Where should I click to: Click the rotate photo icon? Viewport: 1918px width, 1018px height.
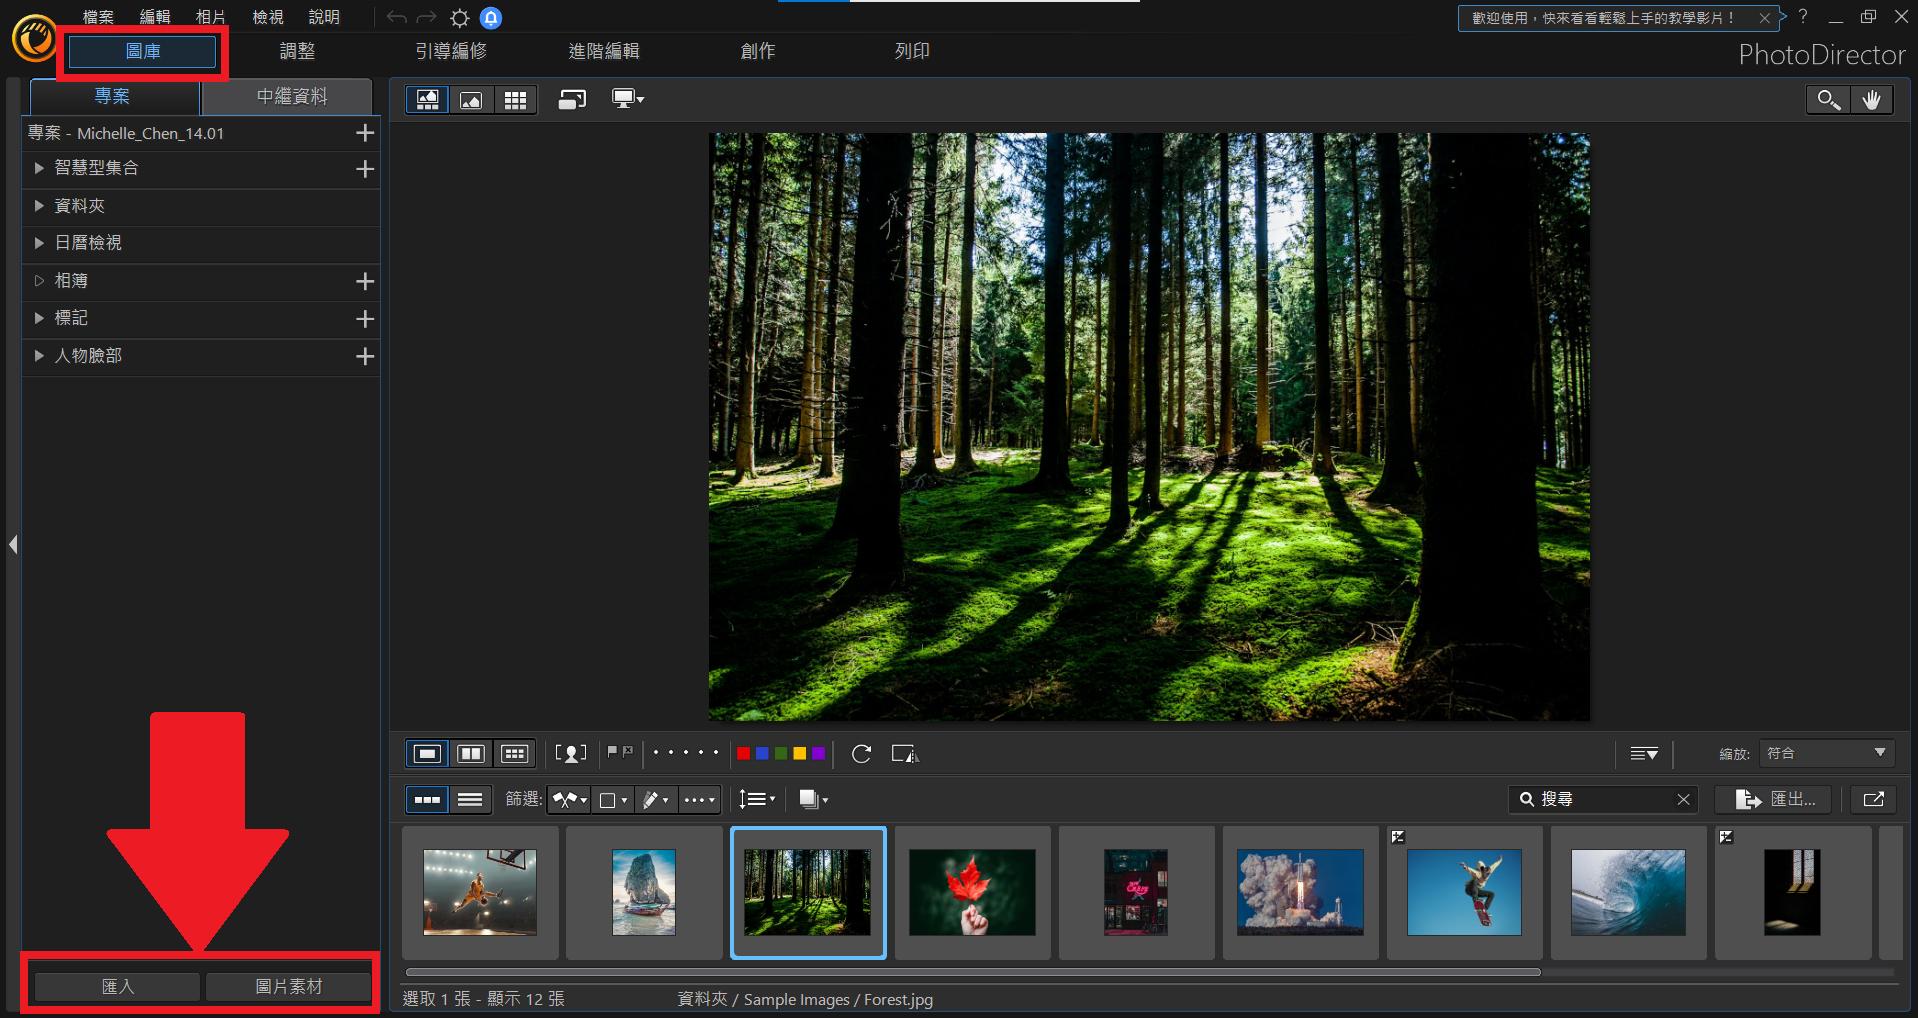click(x=861, y=754)
